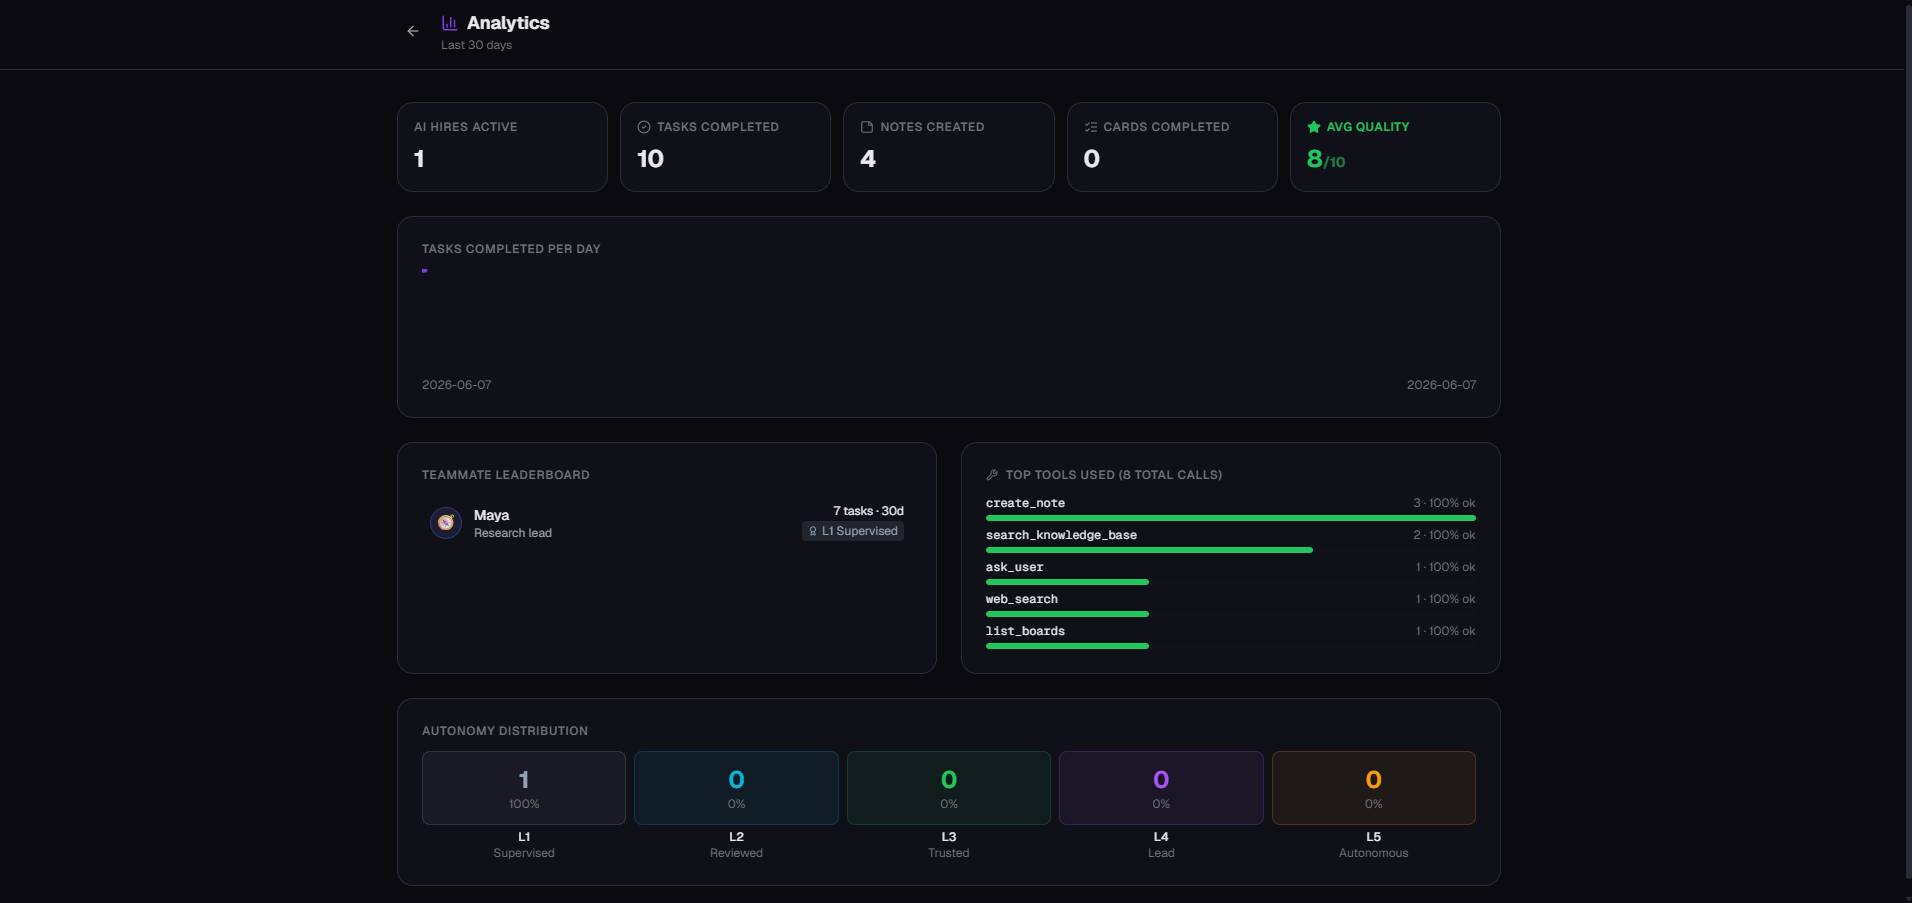The height and width of the screenshot is (903, 1912).
Task: Select the create_note tool name
Action: pyautogui.click(x=1025, y=503)
